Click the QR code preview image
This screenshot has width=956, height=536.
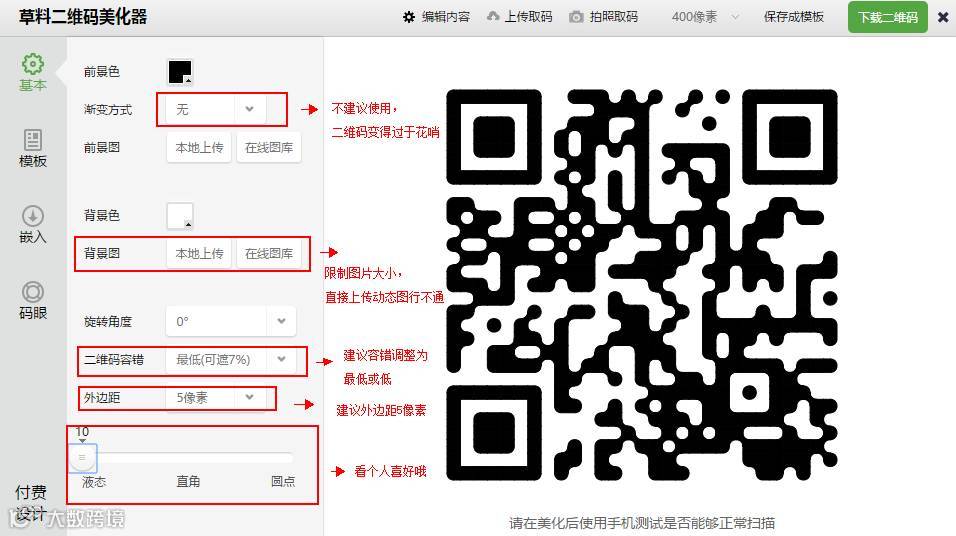click(x=642, y=285)
